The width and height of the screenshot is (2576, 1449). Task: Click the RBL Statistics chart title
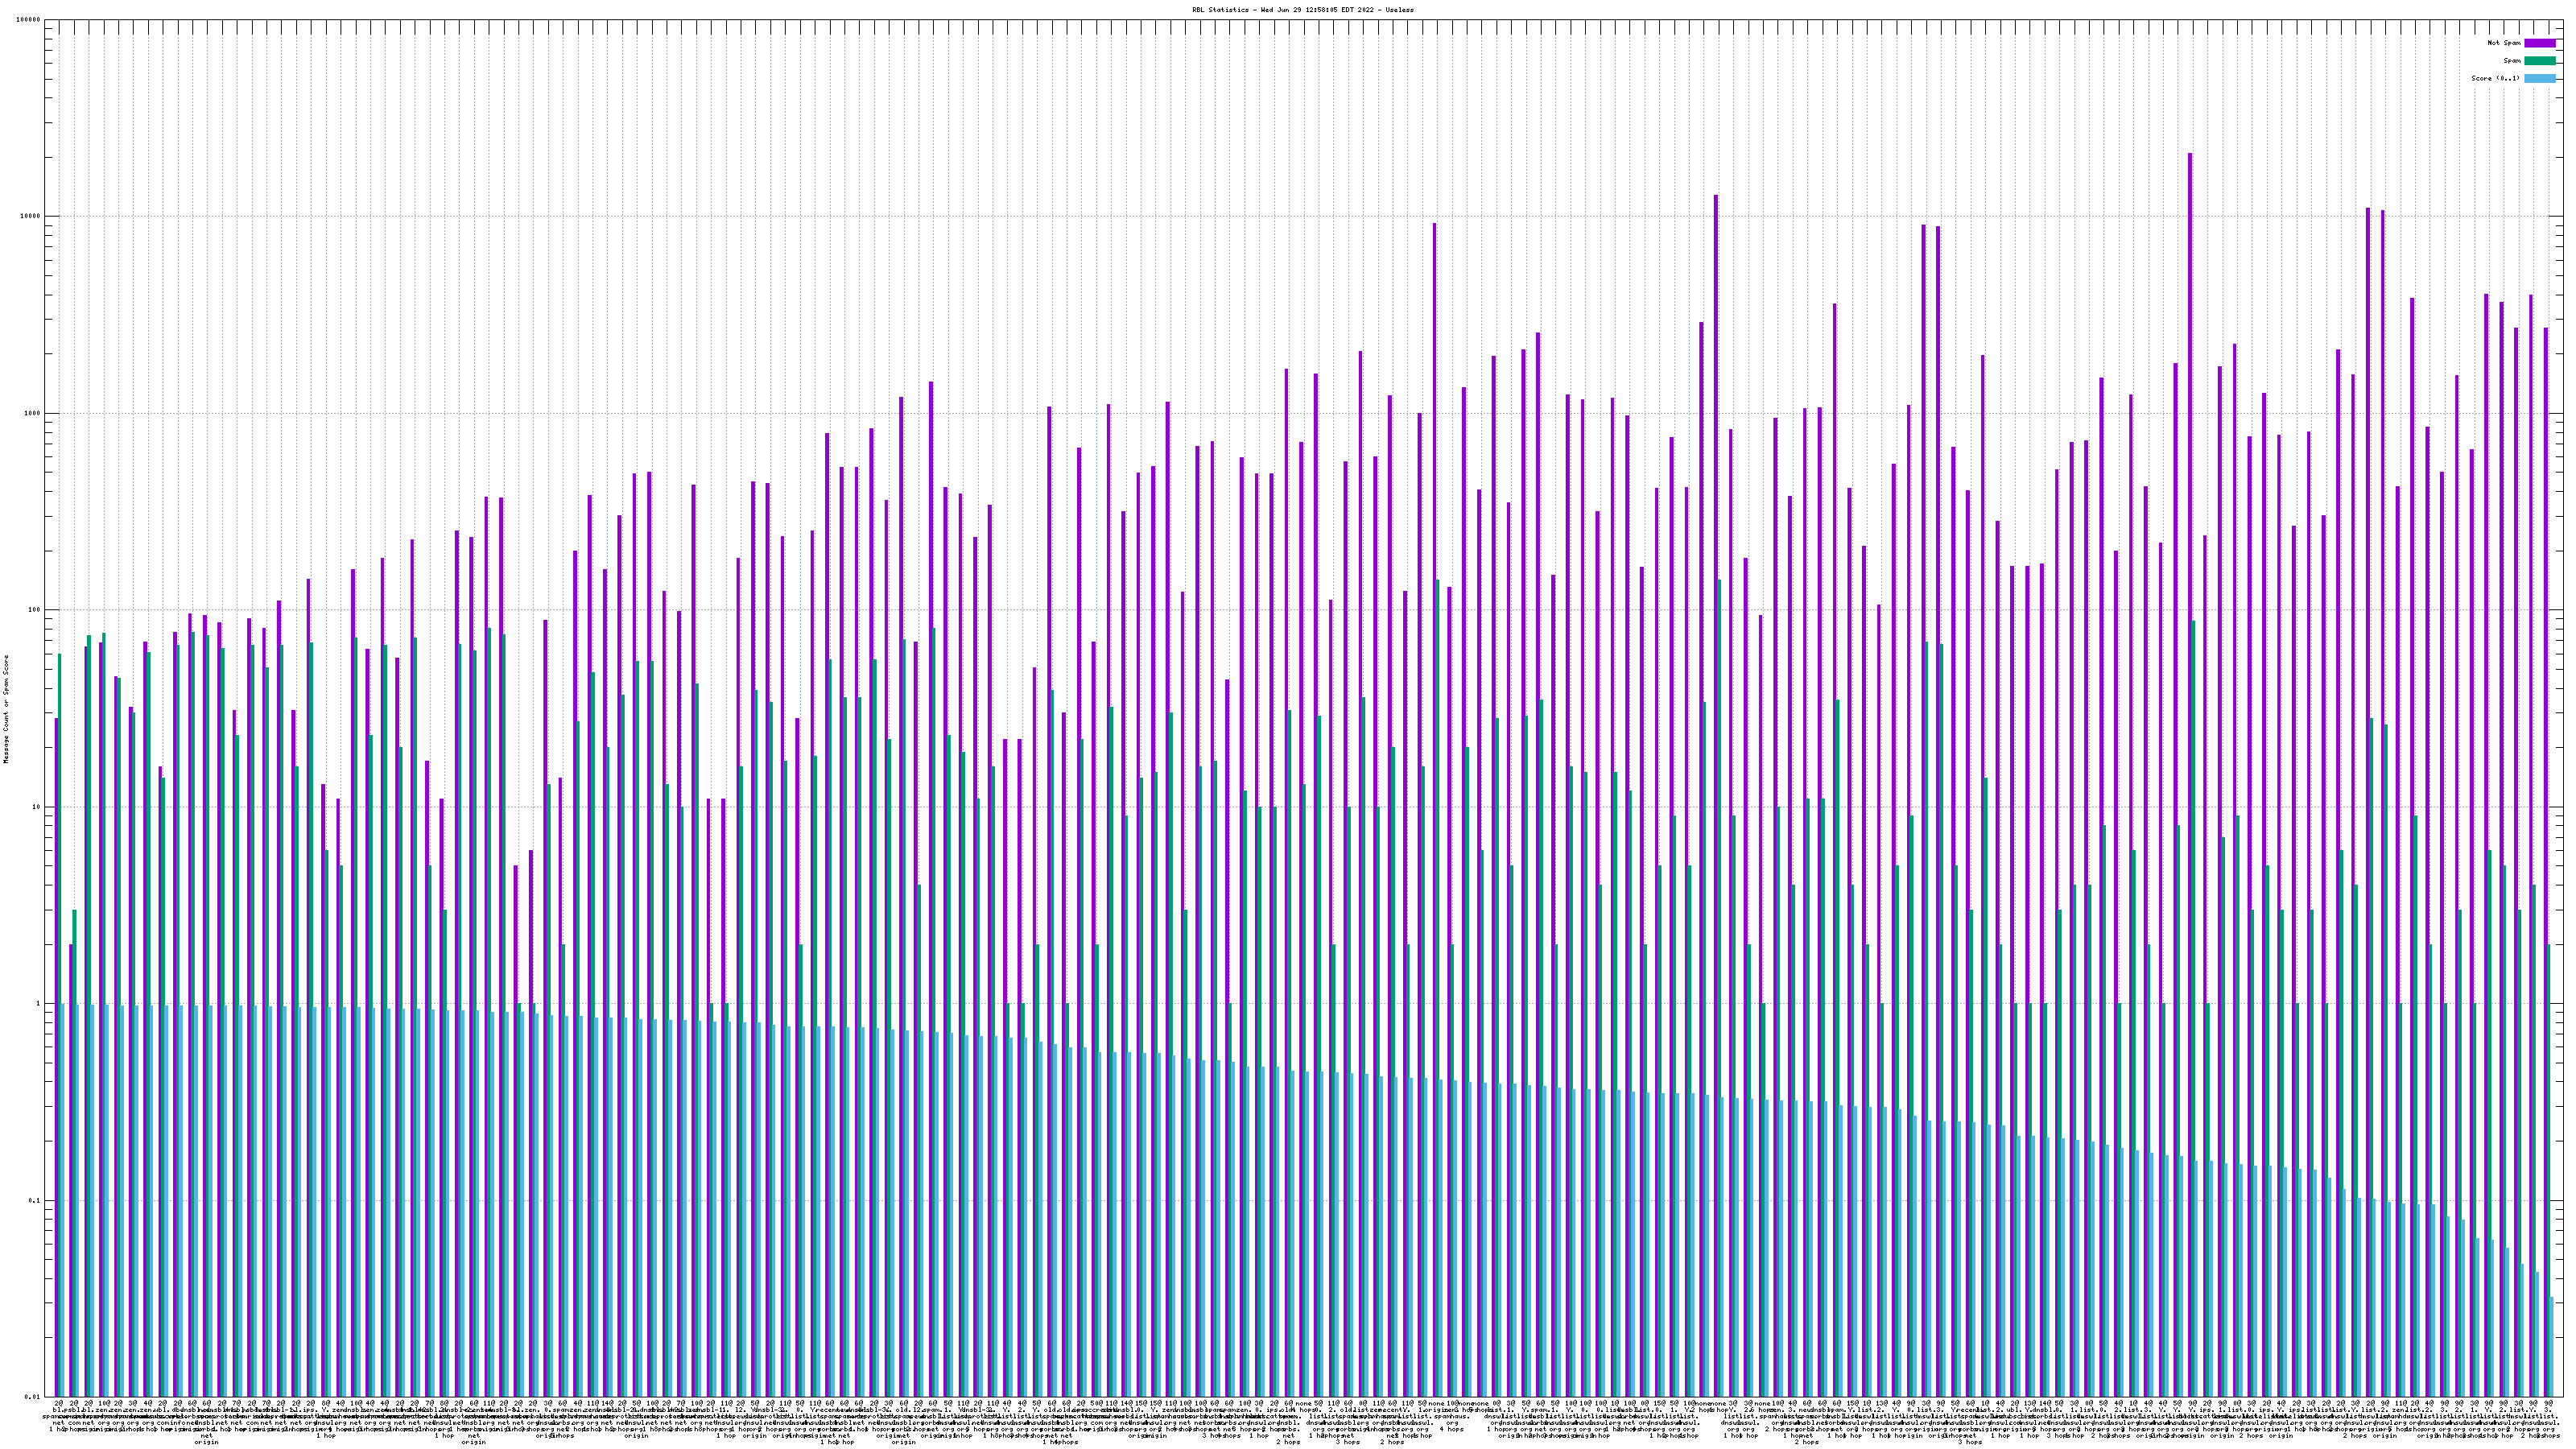[1302, 10]
